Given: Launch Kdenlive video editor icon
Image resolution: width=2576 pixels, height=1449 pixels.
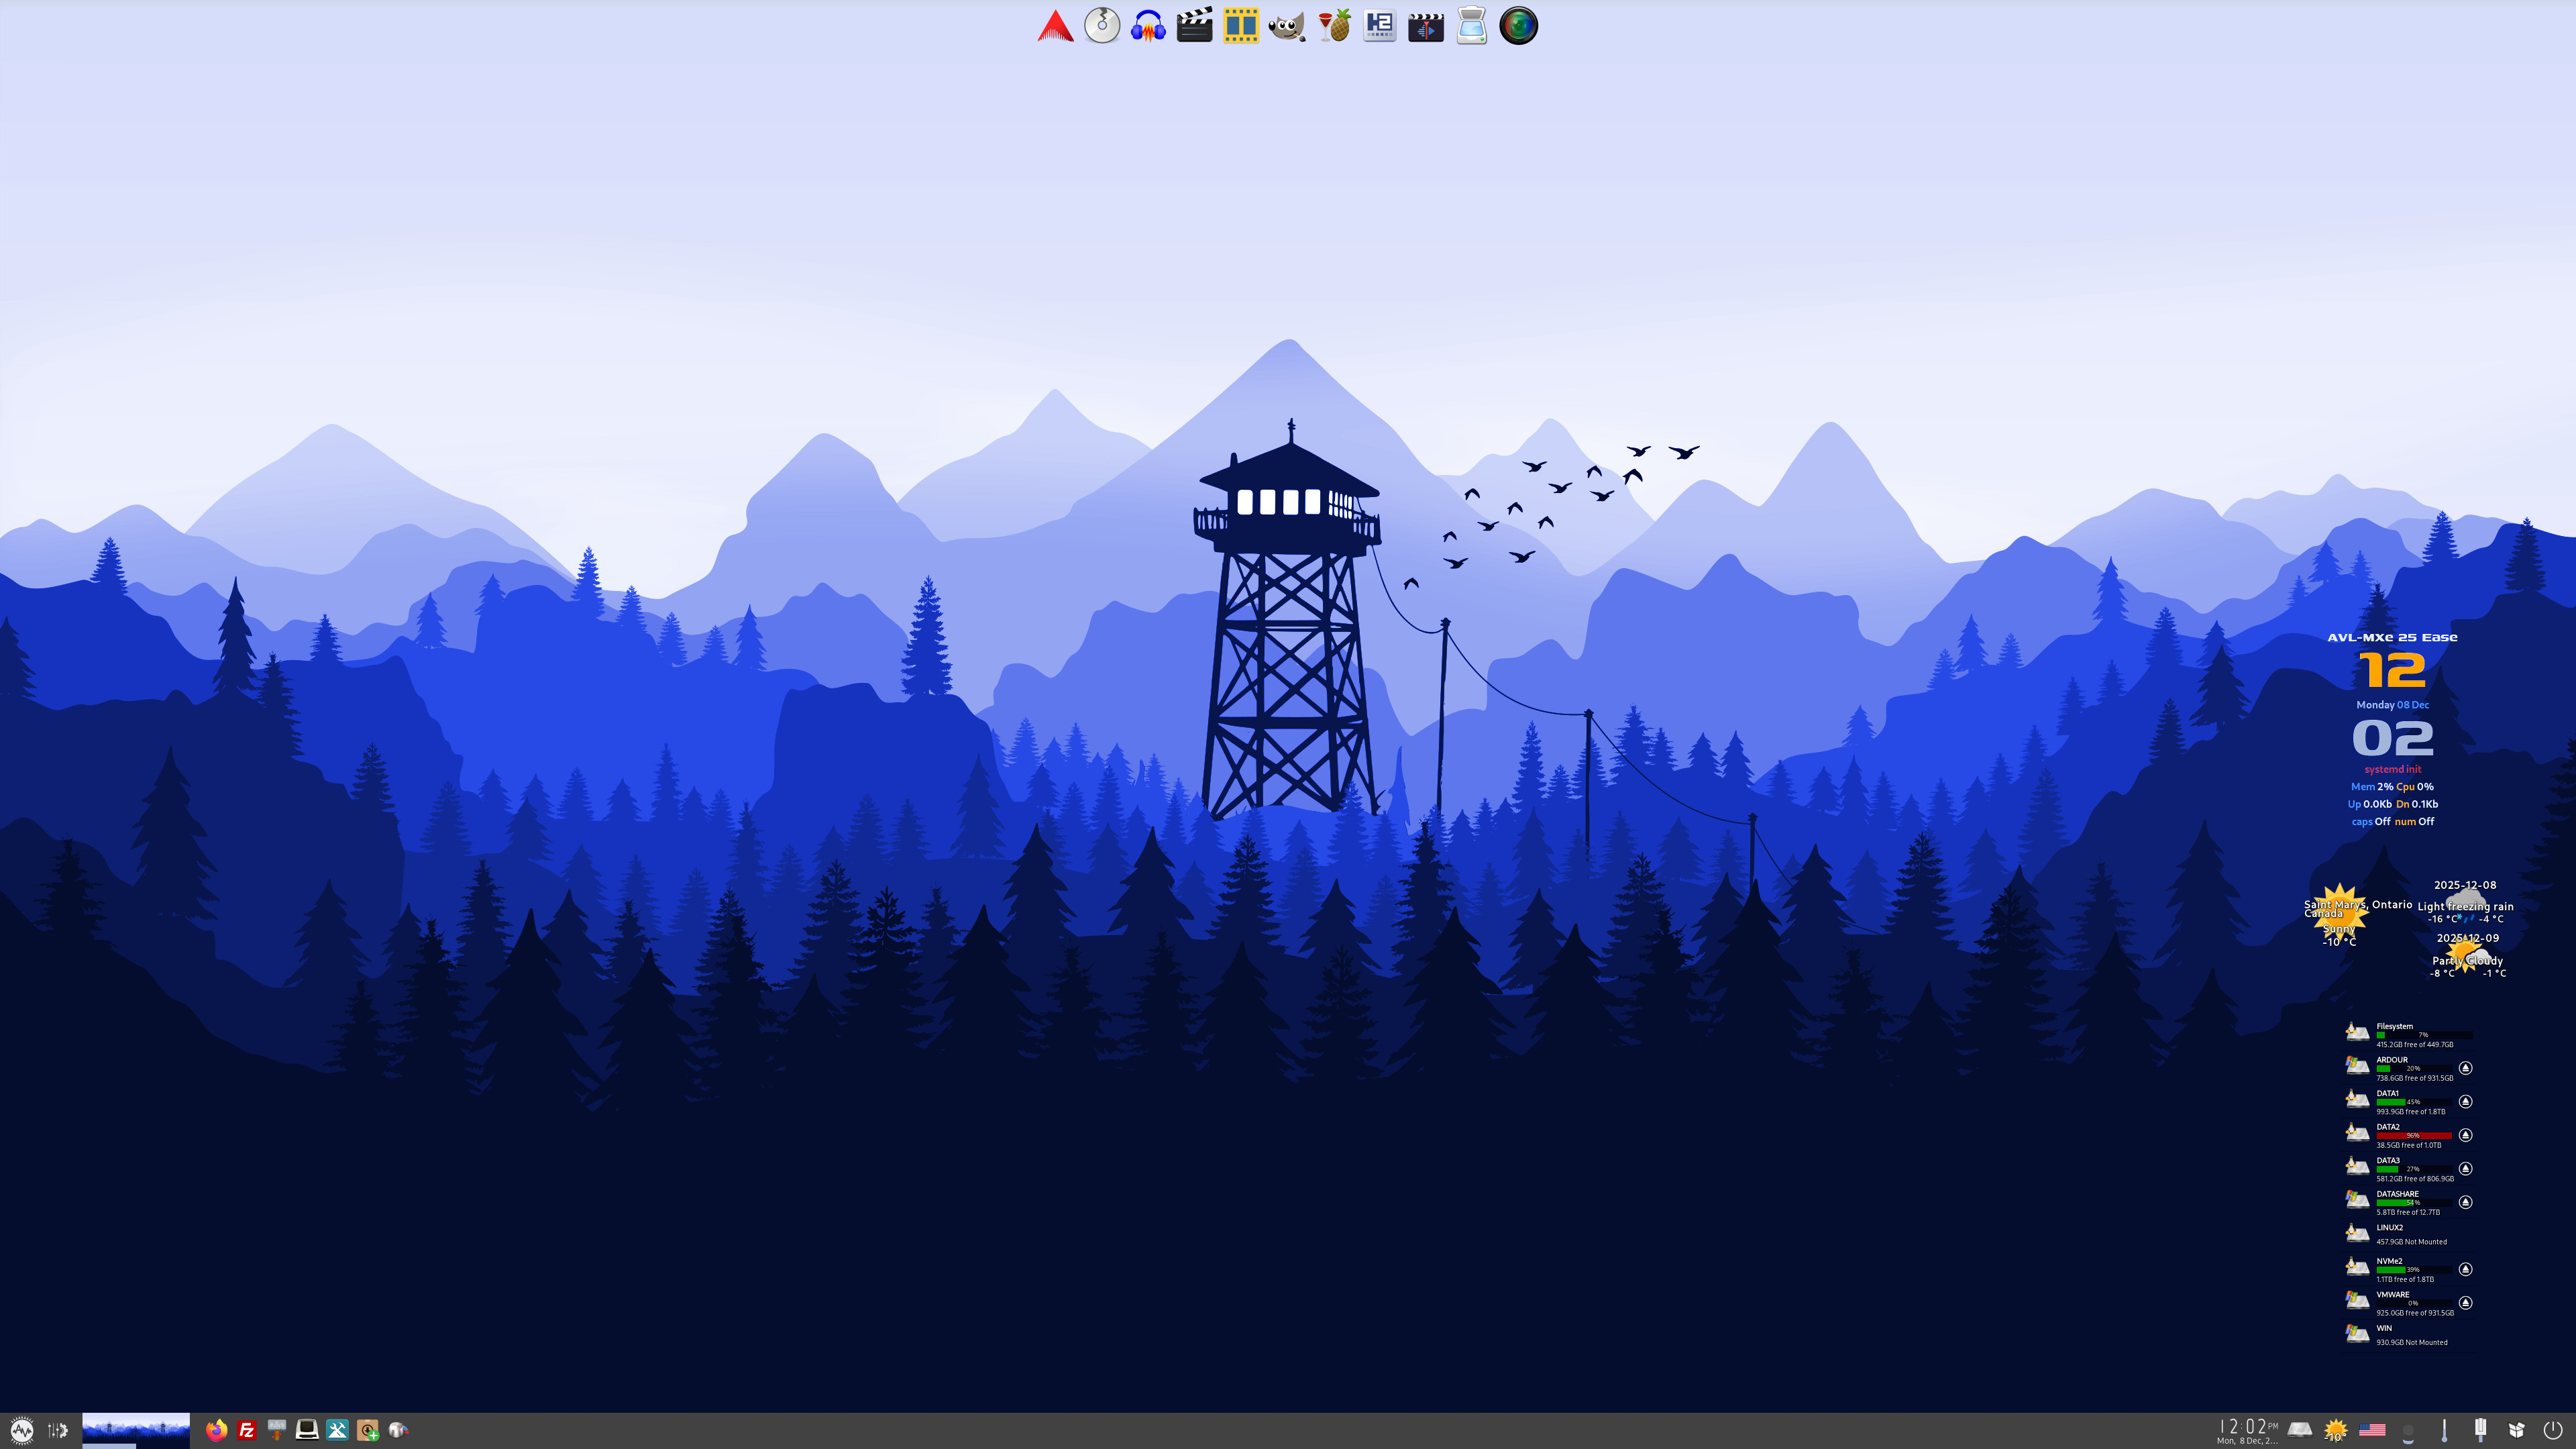Looking at the screenshot, I should 1425,26.
